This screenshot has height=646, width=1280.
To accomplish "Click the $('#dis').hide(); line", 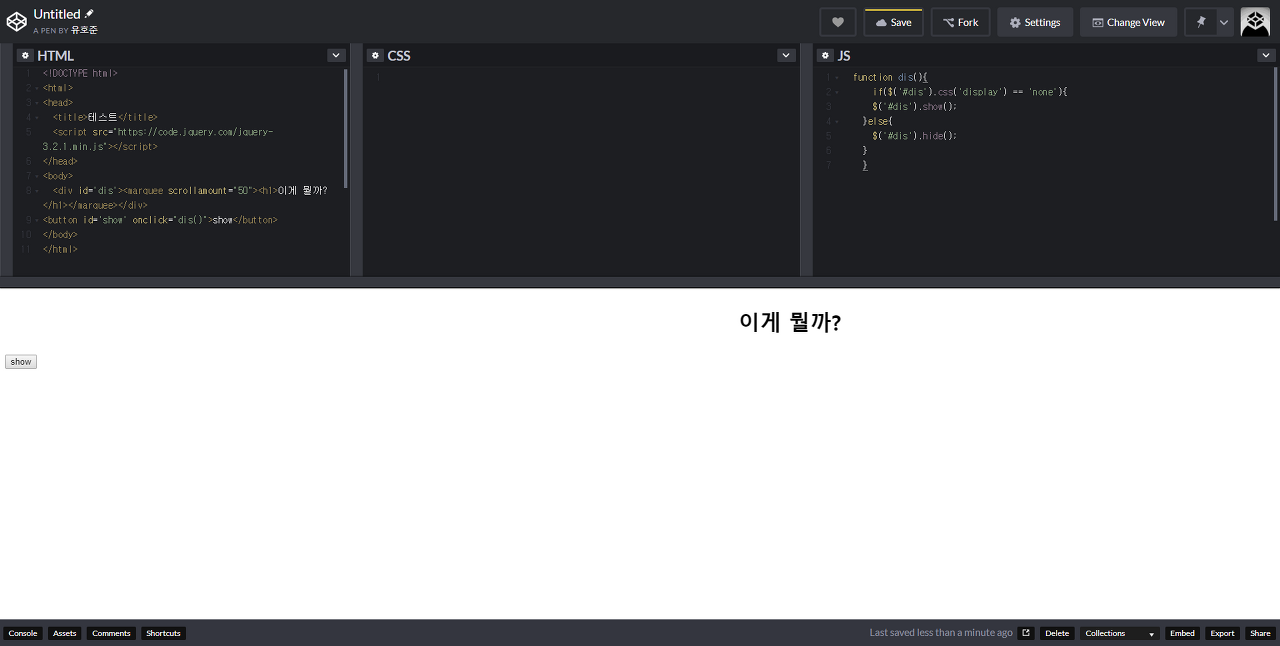I will pos(914,136).
